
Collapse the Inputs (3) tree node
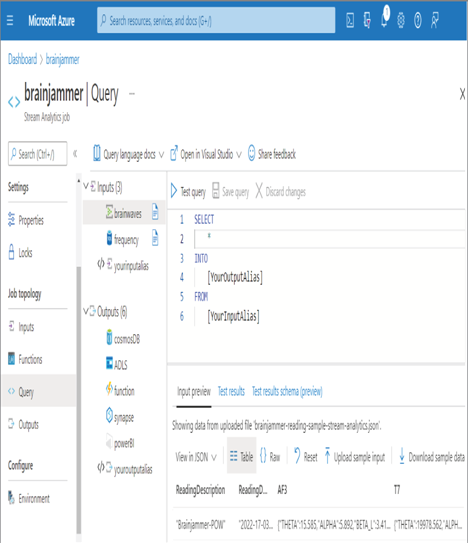86,186
